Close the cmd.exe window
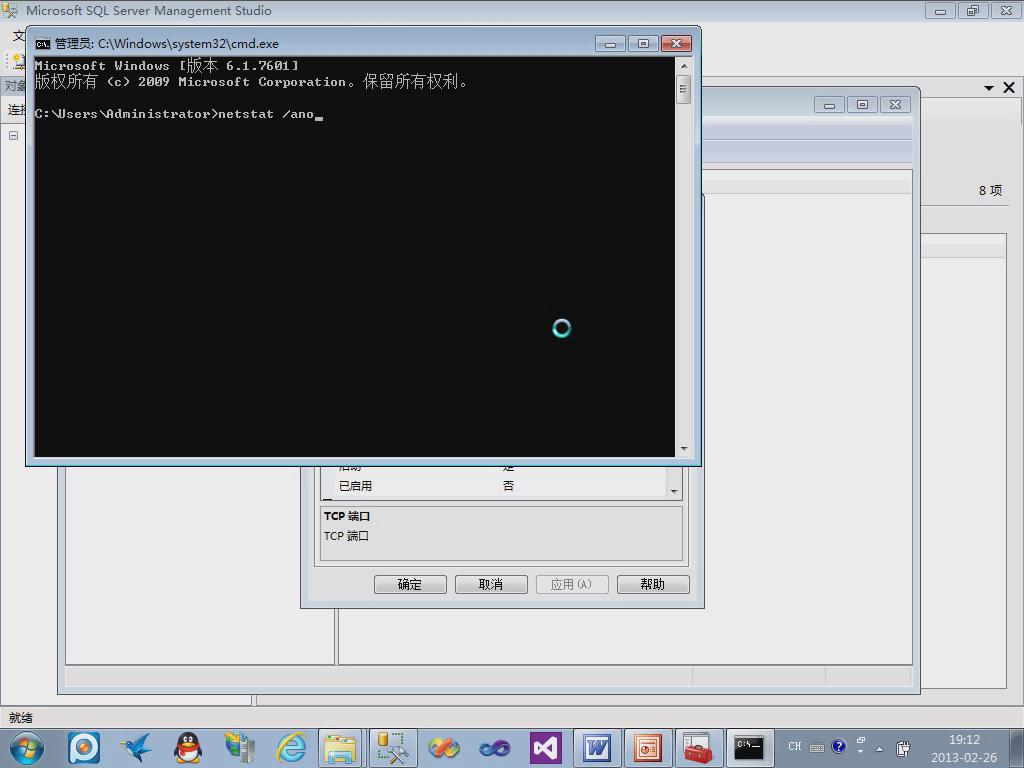1024x768 pixels. coord(677,44)
